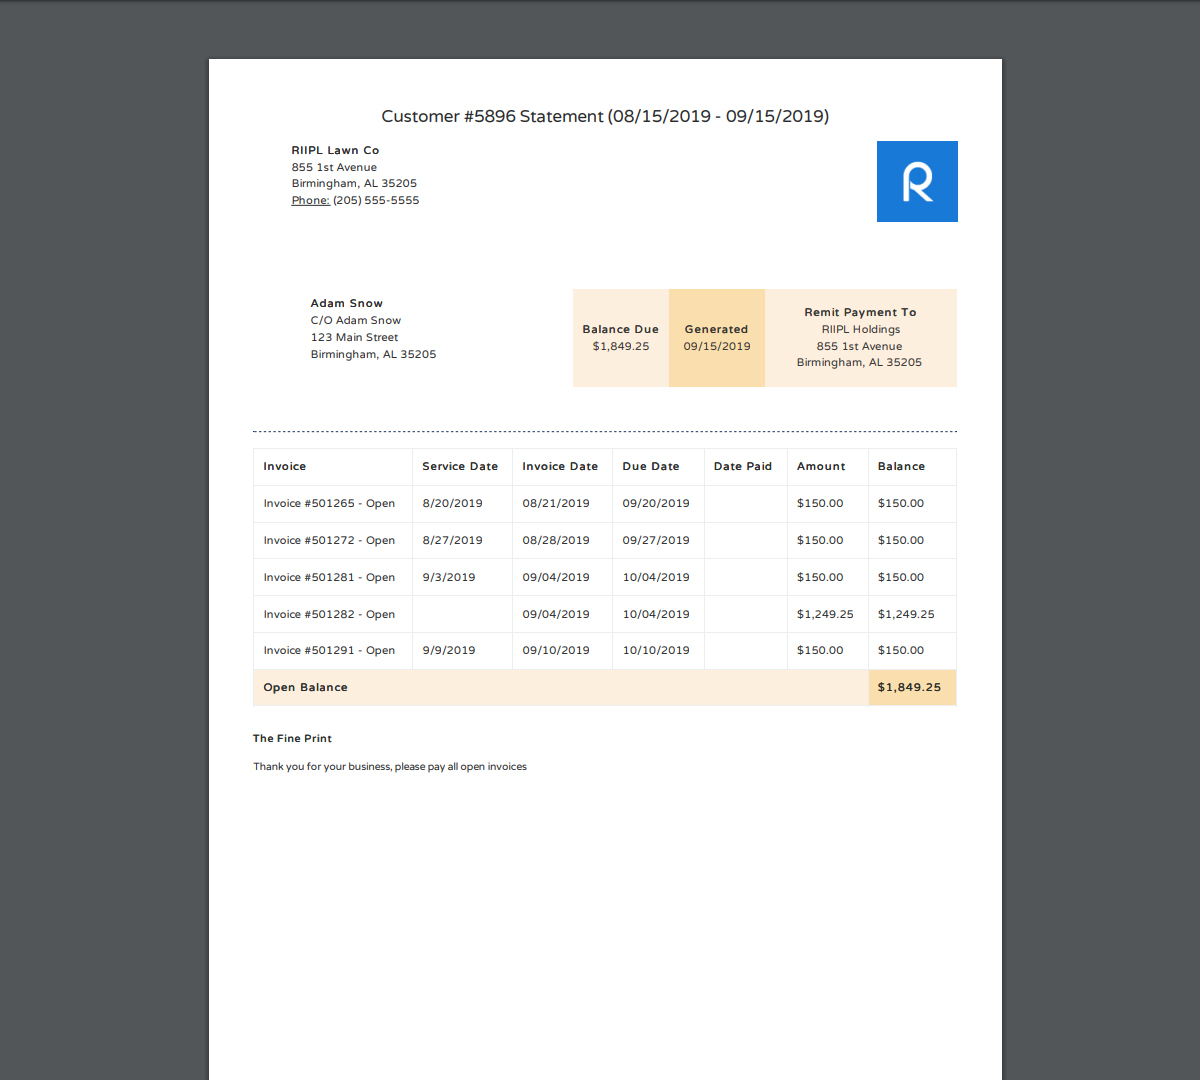Screen dimensions: 1200x1080
Task: Open Invoice #501282 from the table
Action: [x=329, y=614]
